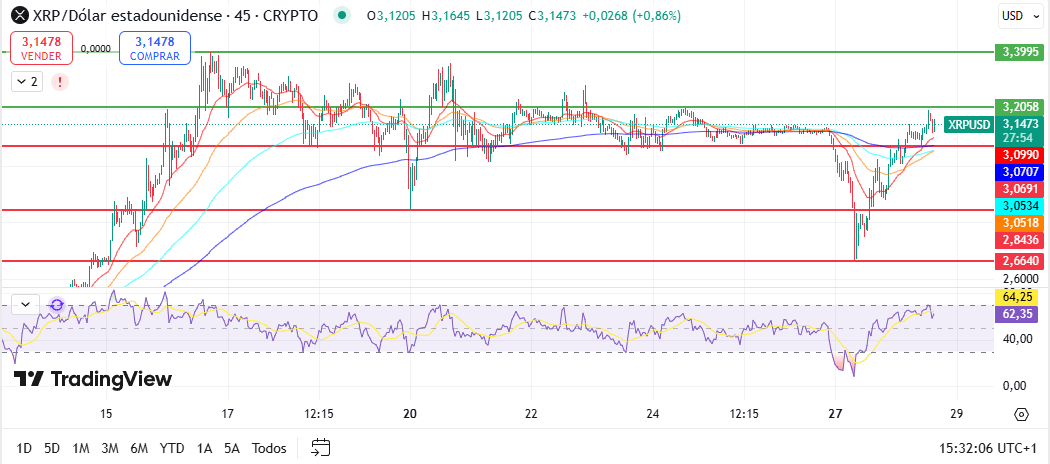Click the 2,6000 price scale label
1050x464 pixels.
[x=1021, y=278]
